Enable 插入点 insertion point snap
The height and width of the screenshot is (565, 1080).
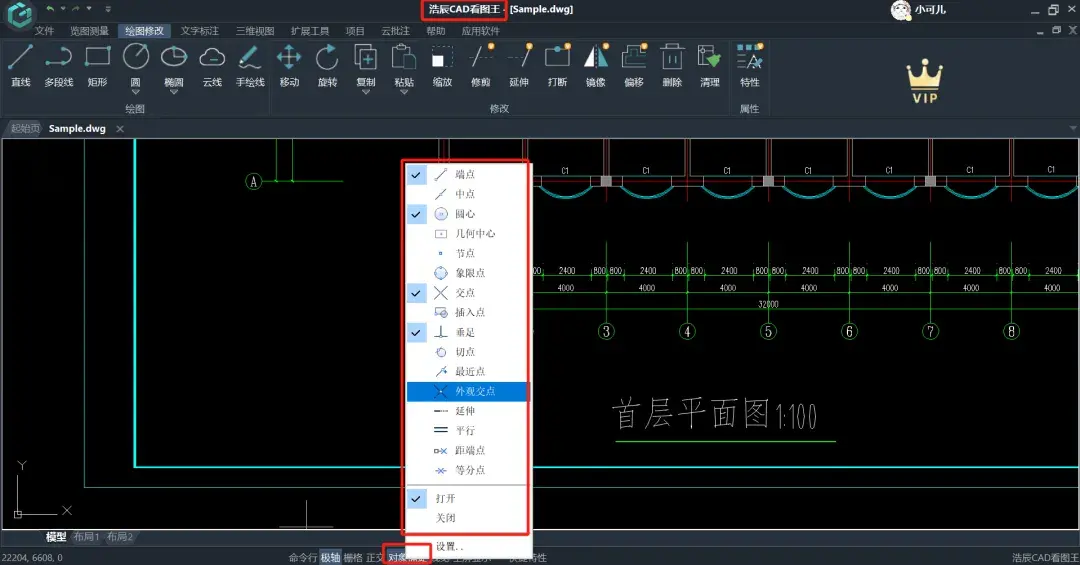pos(468,312)
